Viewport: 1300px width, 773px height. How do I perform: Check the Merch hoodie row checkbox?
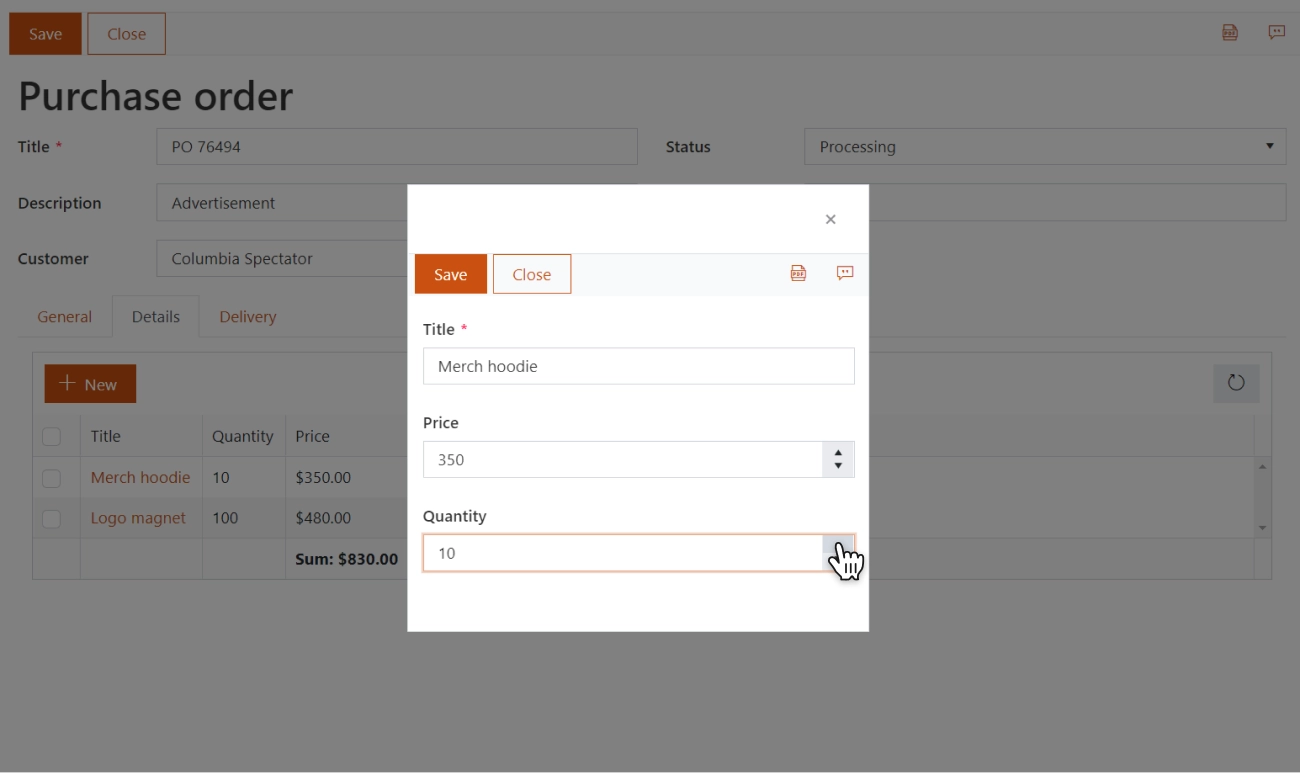coord(51,478)
